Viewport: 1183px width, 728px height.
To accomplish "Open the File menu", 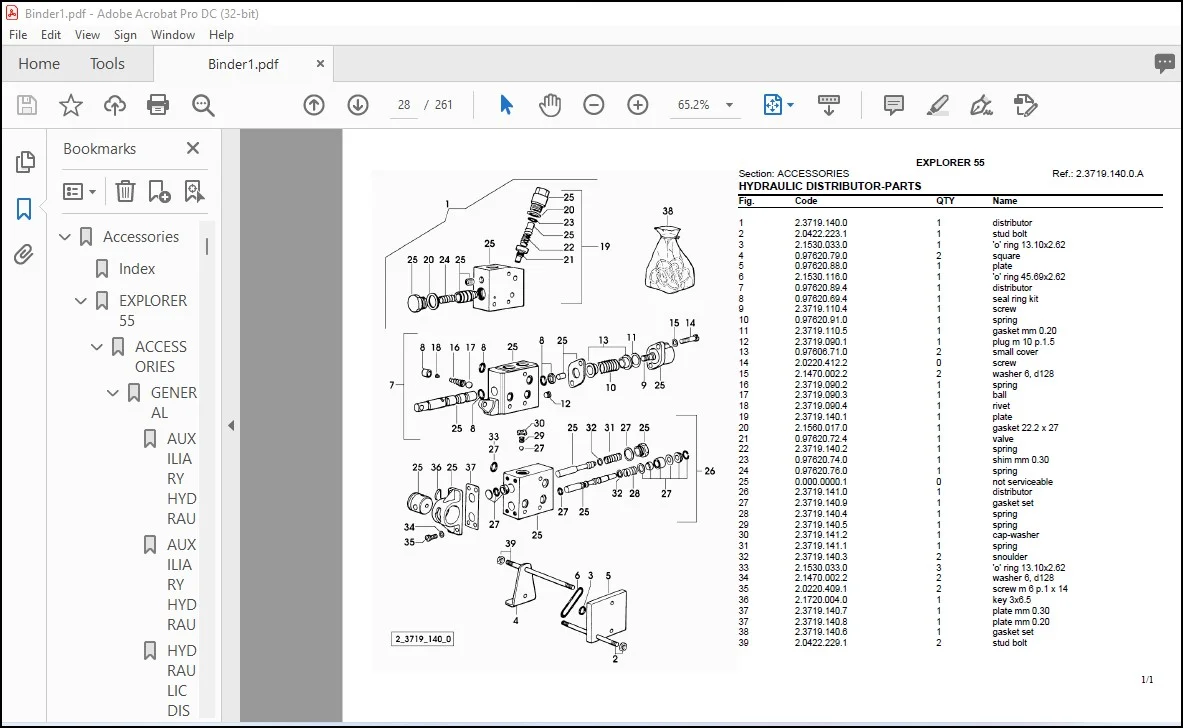I will pos(18,35).
